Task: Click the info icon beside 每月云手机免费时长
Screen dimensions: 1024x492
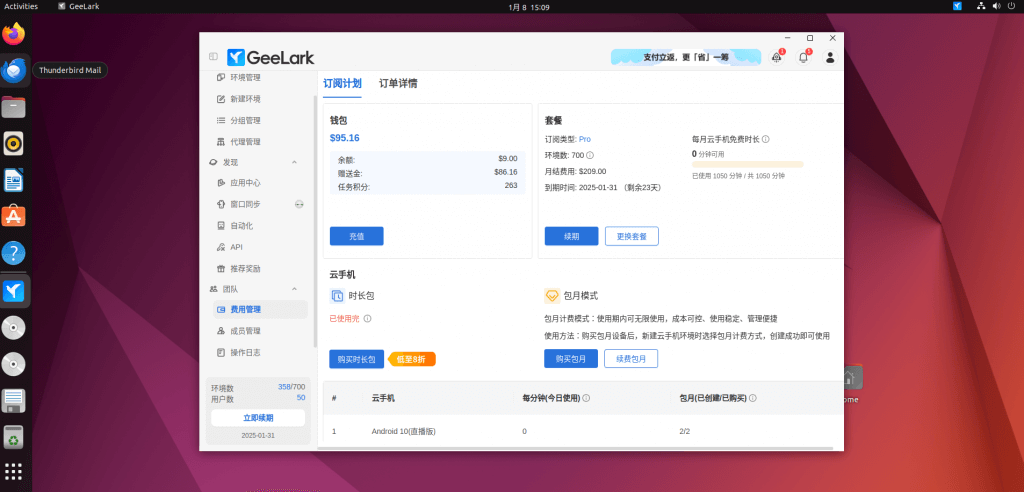Action: [x=766, y=139]
